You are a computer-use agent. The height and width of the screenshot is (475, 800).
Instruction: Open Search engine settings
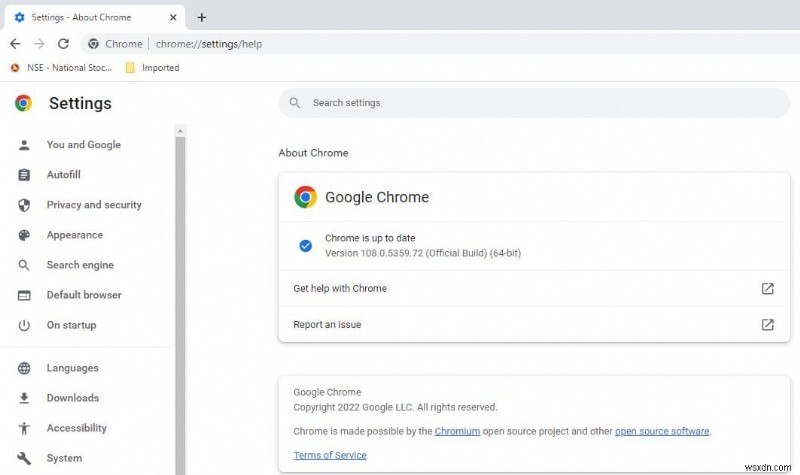coord(80,265)
